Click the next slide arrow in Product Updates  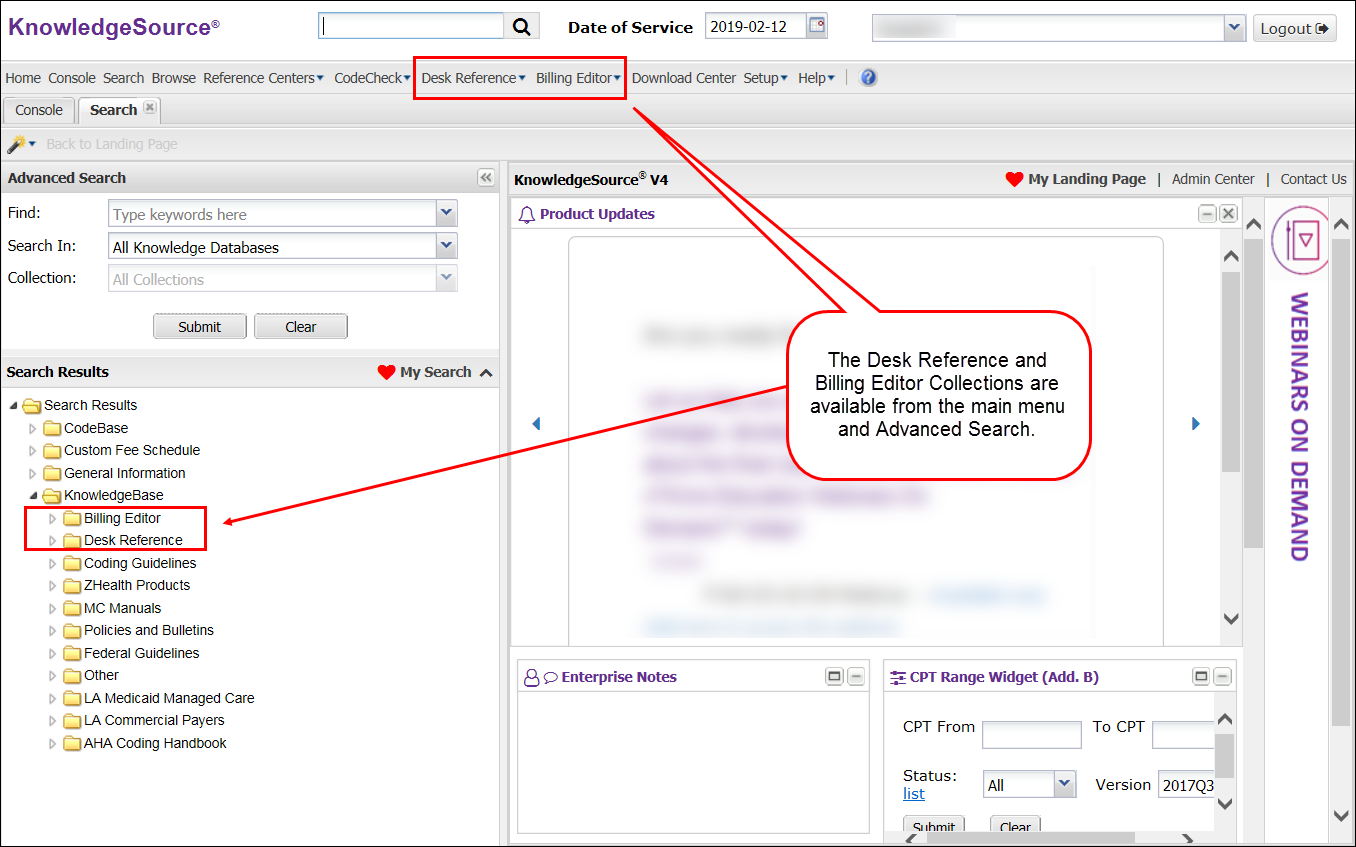pos(1195,424)
